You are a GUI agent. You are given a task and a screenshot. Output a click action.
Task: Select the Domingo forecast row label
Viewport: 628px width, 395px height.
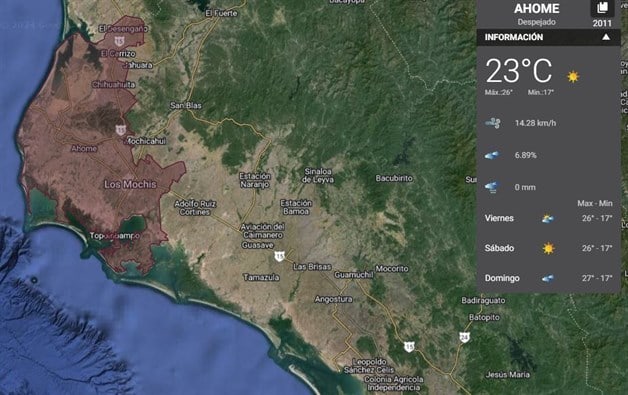tap(502, 278)
